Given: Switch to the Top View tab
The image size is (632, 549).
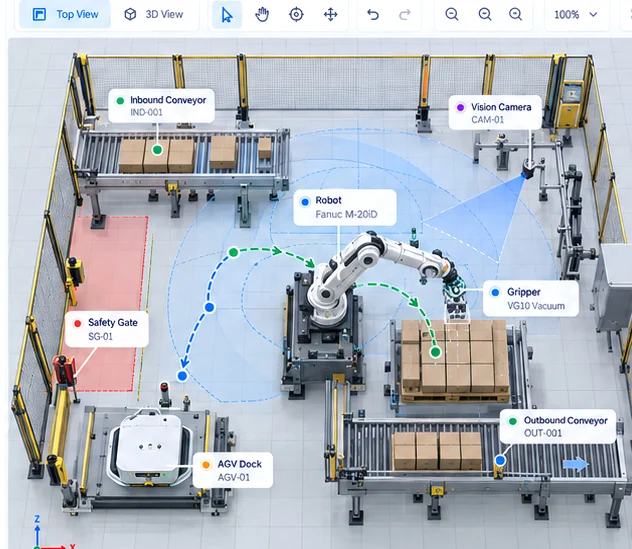Looking at the screenshot, I should [x=65, y=15].
